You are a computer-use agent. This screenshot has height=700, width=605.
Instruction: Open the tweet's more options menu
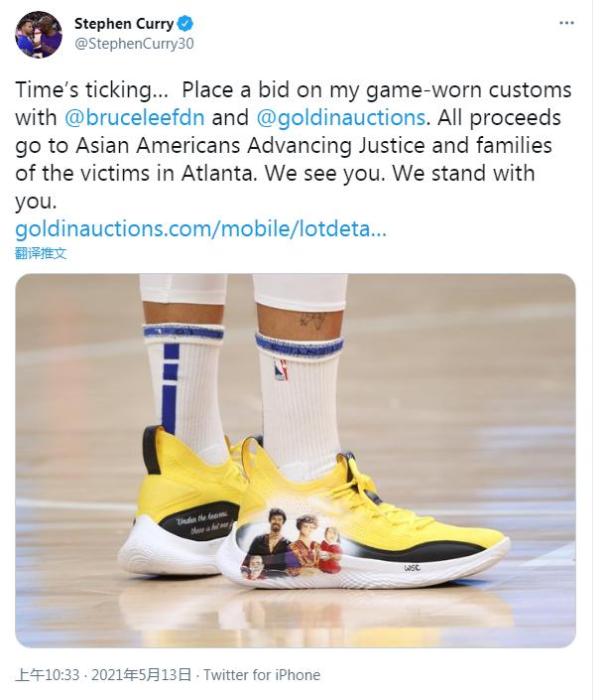click(568, 23)
